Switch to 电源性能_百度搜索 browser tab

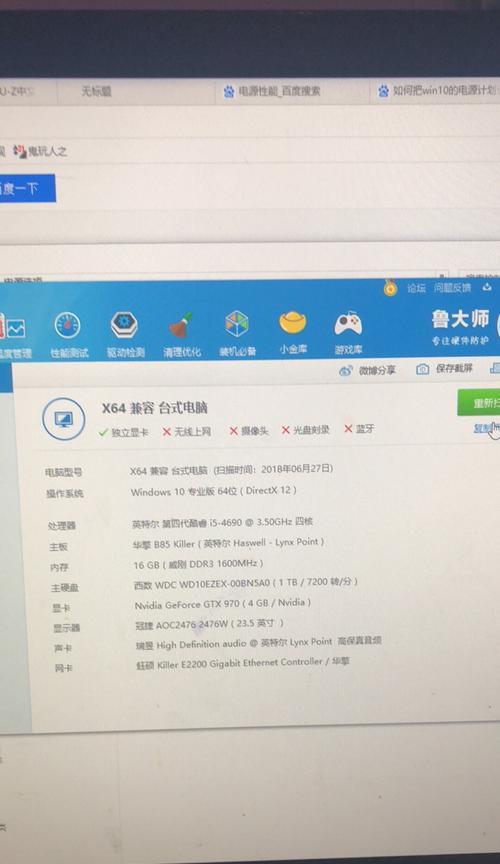coord(279,91)
